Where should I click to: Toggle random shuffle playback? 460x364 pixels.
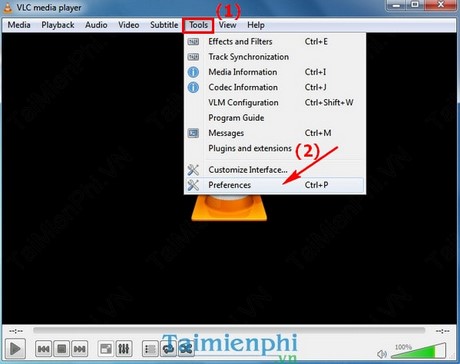click(186, 349)
